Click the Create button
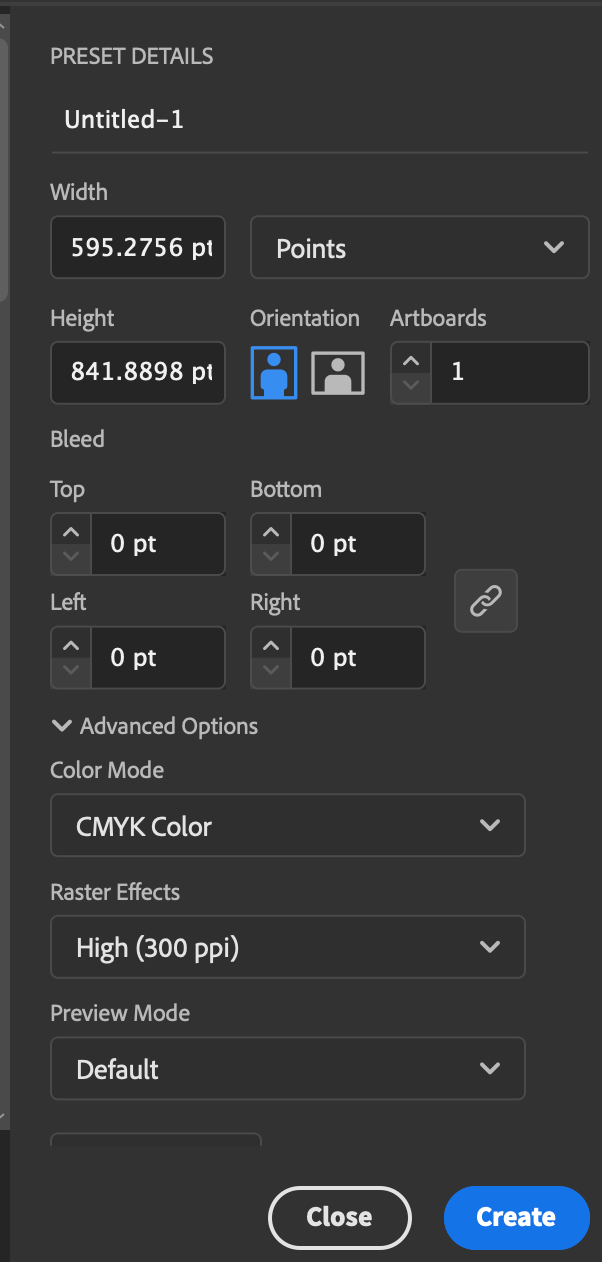 (x=516, y=1217)
